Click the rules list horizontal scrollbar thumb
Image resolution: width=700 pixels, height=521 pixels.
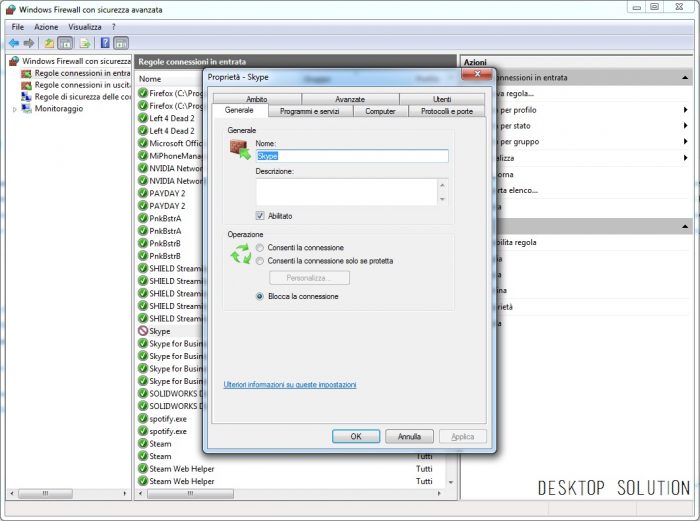tap(191, 494)
